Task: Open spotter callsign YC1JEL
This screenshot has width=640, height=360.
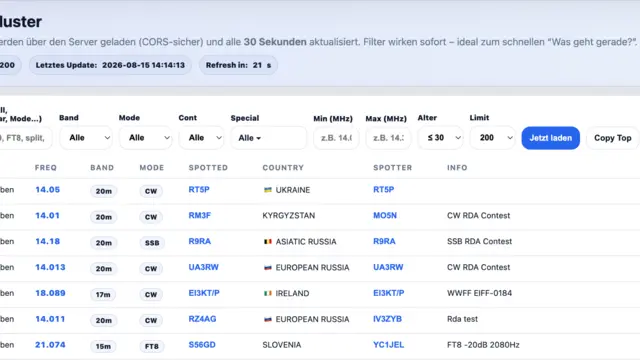Action: 389,345
